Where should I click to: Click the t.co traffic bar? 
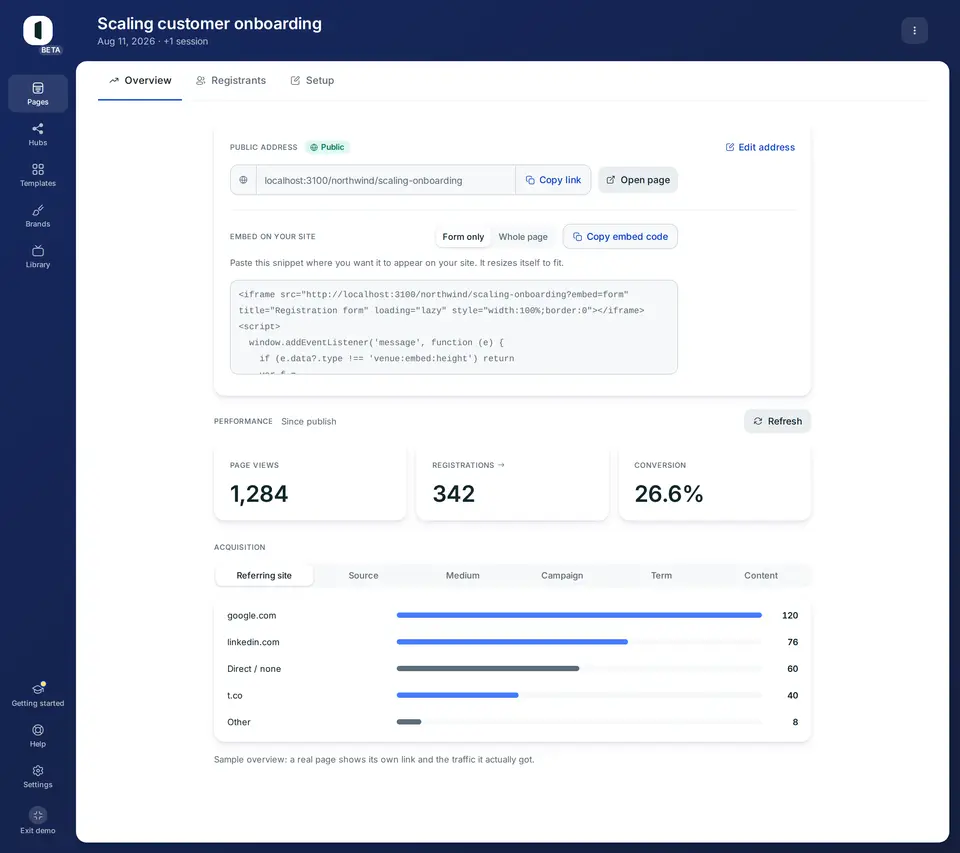(x=457, y=695)
